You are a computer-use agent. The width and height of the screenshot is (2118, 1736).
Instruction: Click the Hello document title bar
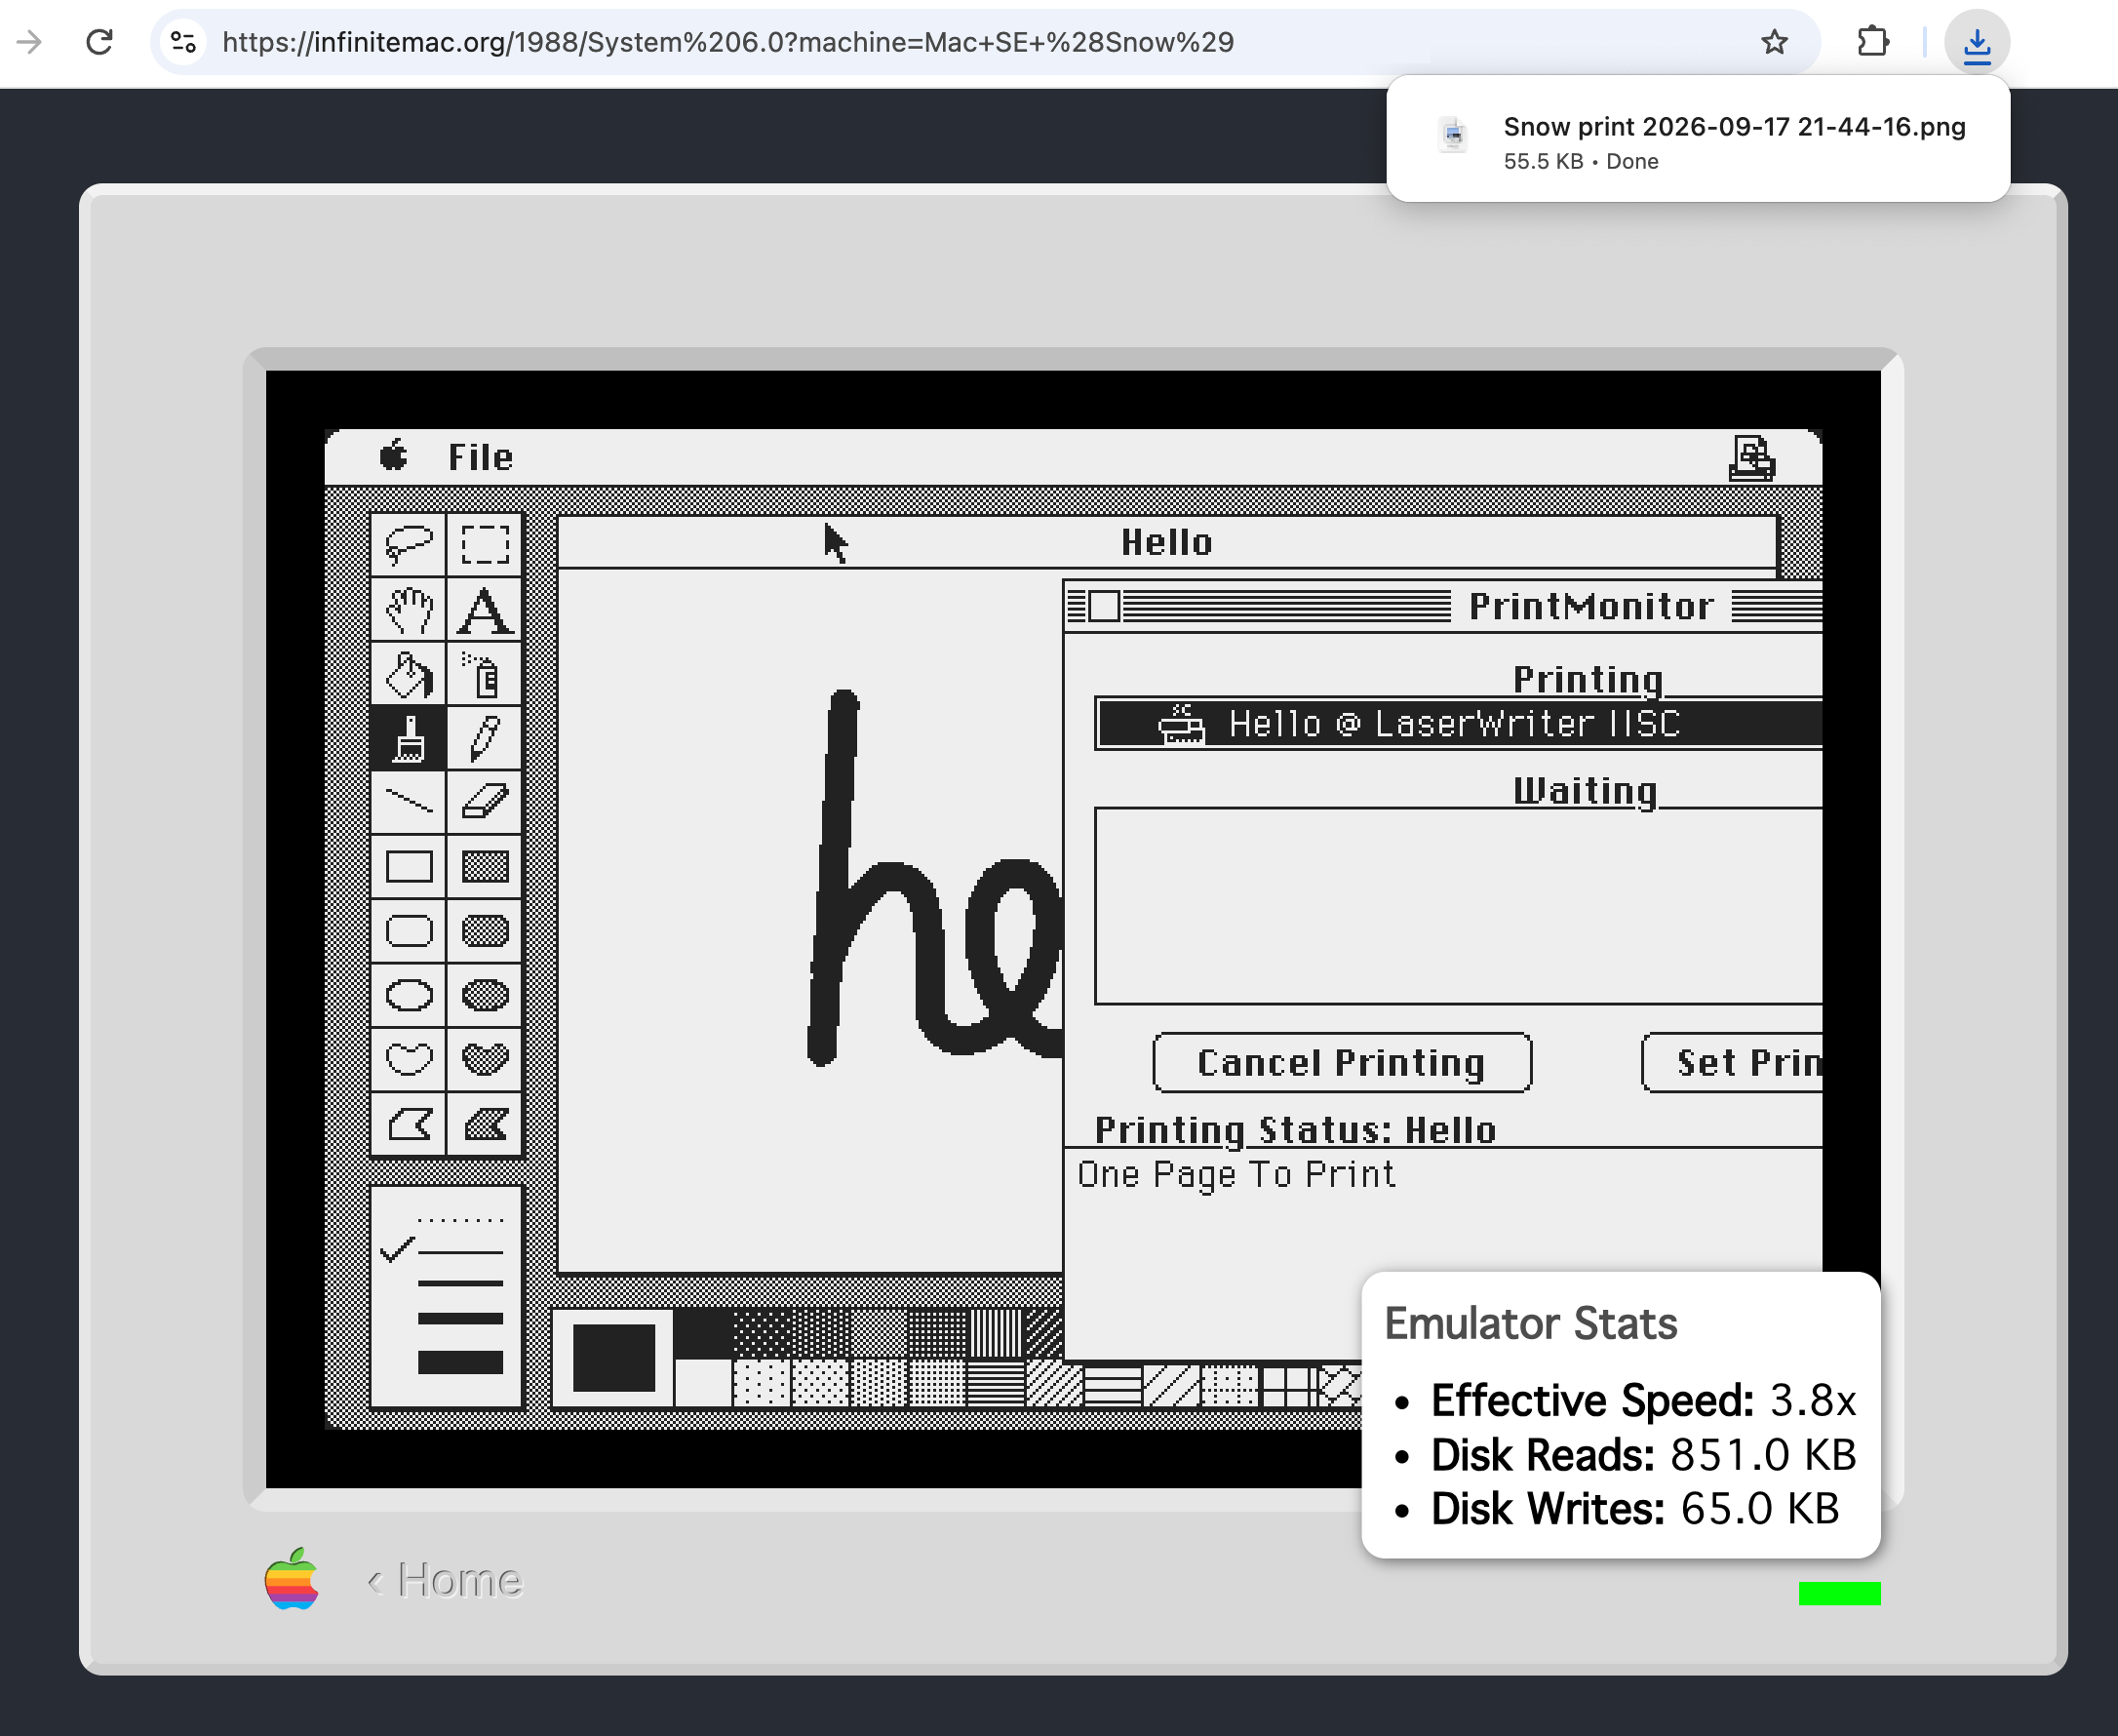(x=1166, y=542)
